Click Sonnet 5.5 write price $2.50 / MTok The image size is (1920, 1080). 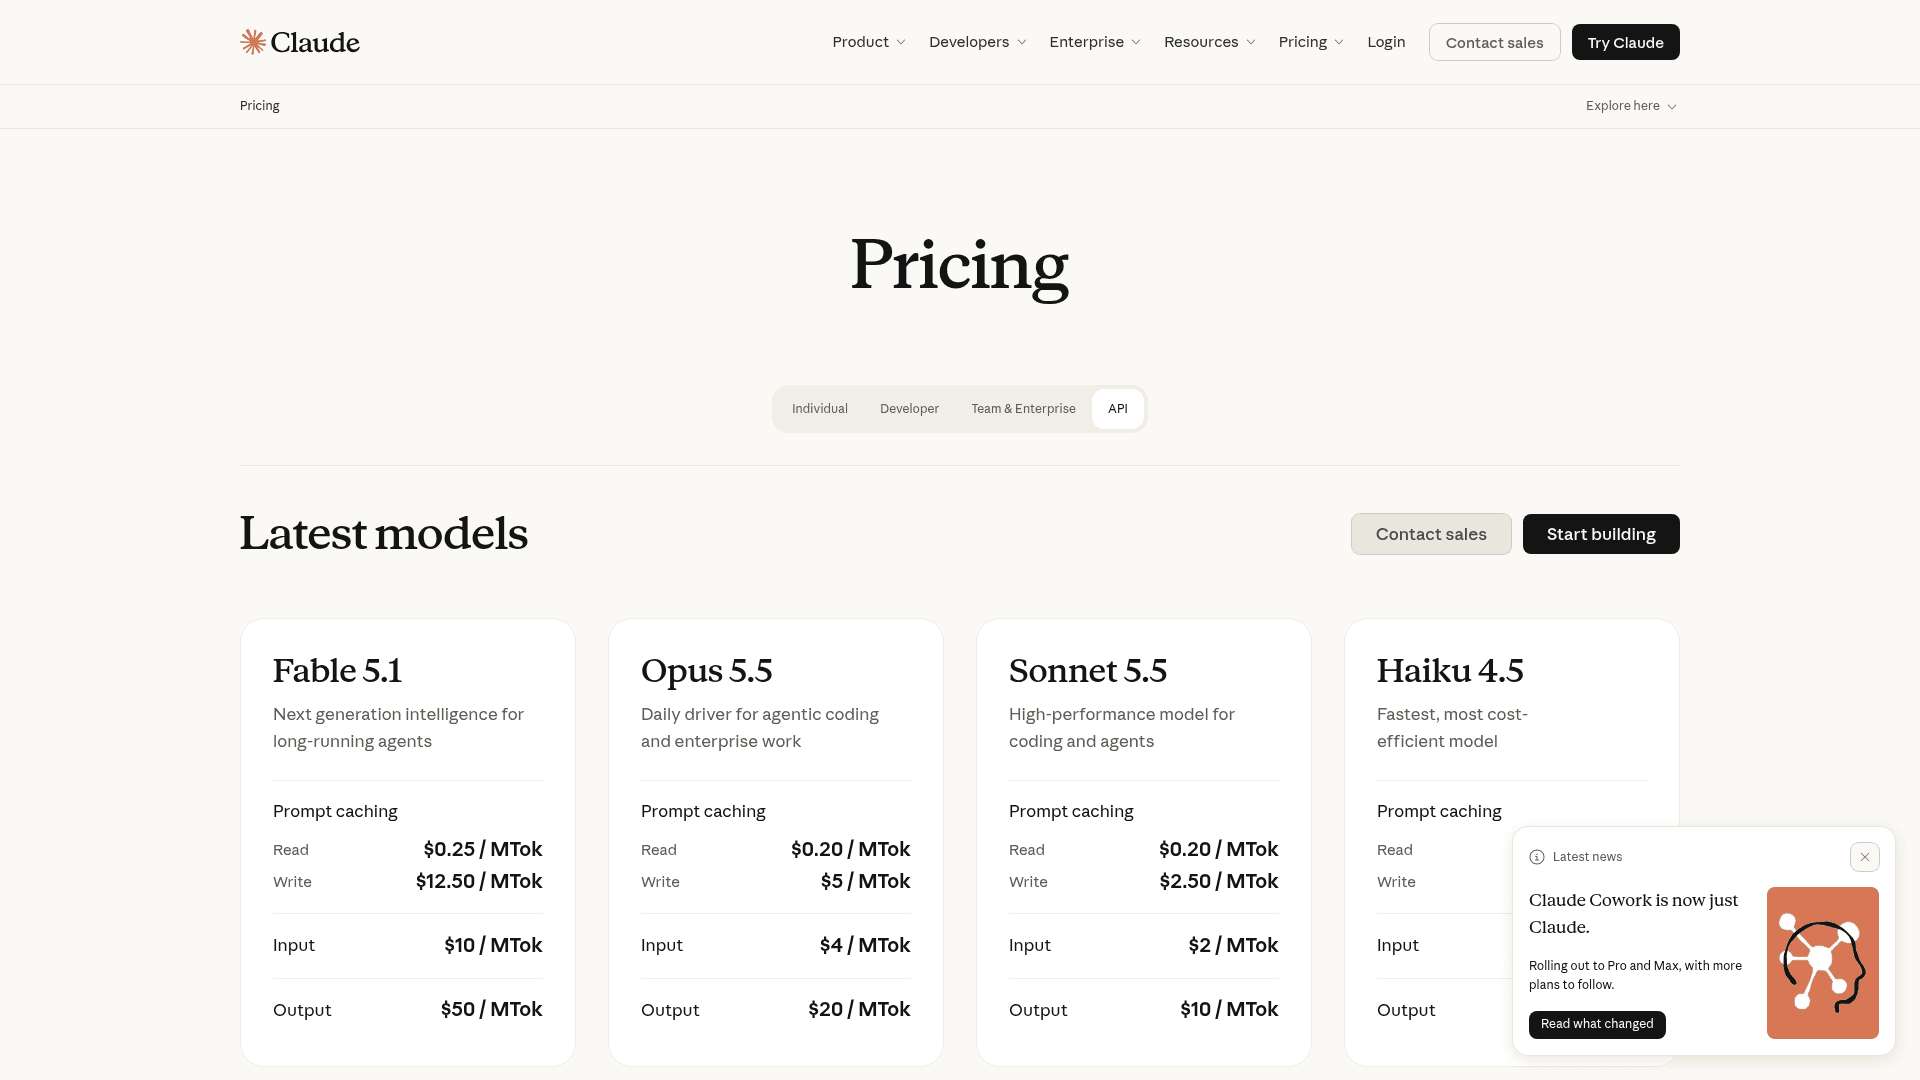[1219, 882]
